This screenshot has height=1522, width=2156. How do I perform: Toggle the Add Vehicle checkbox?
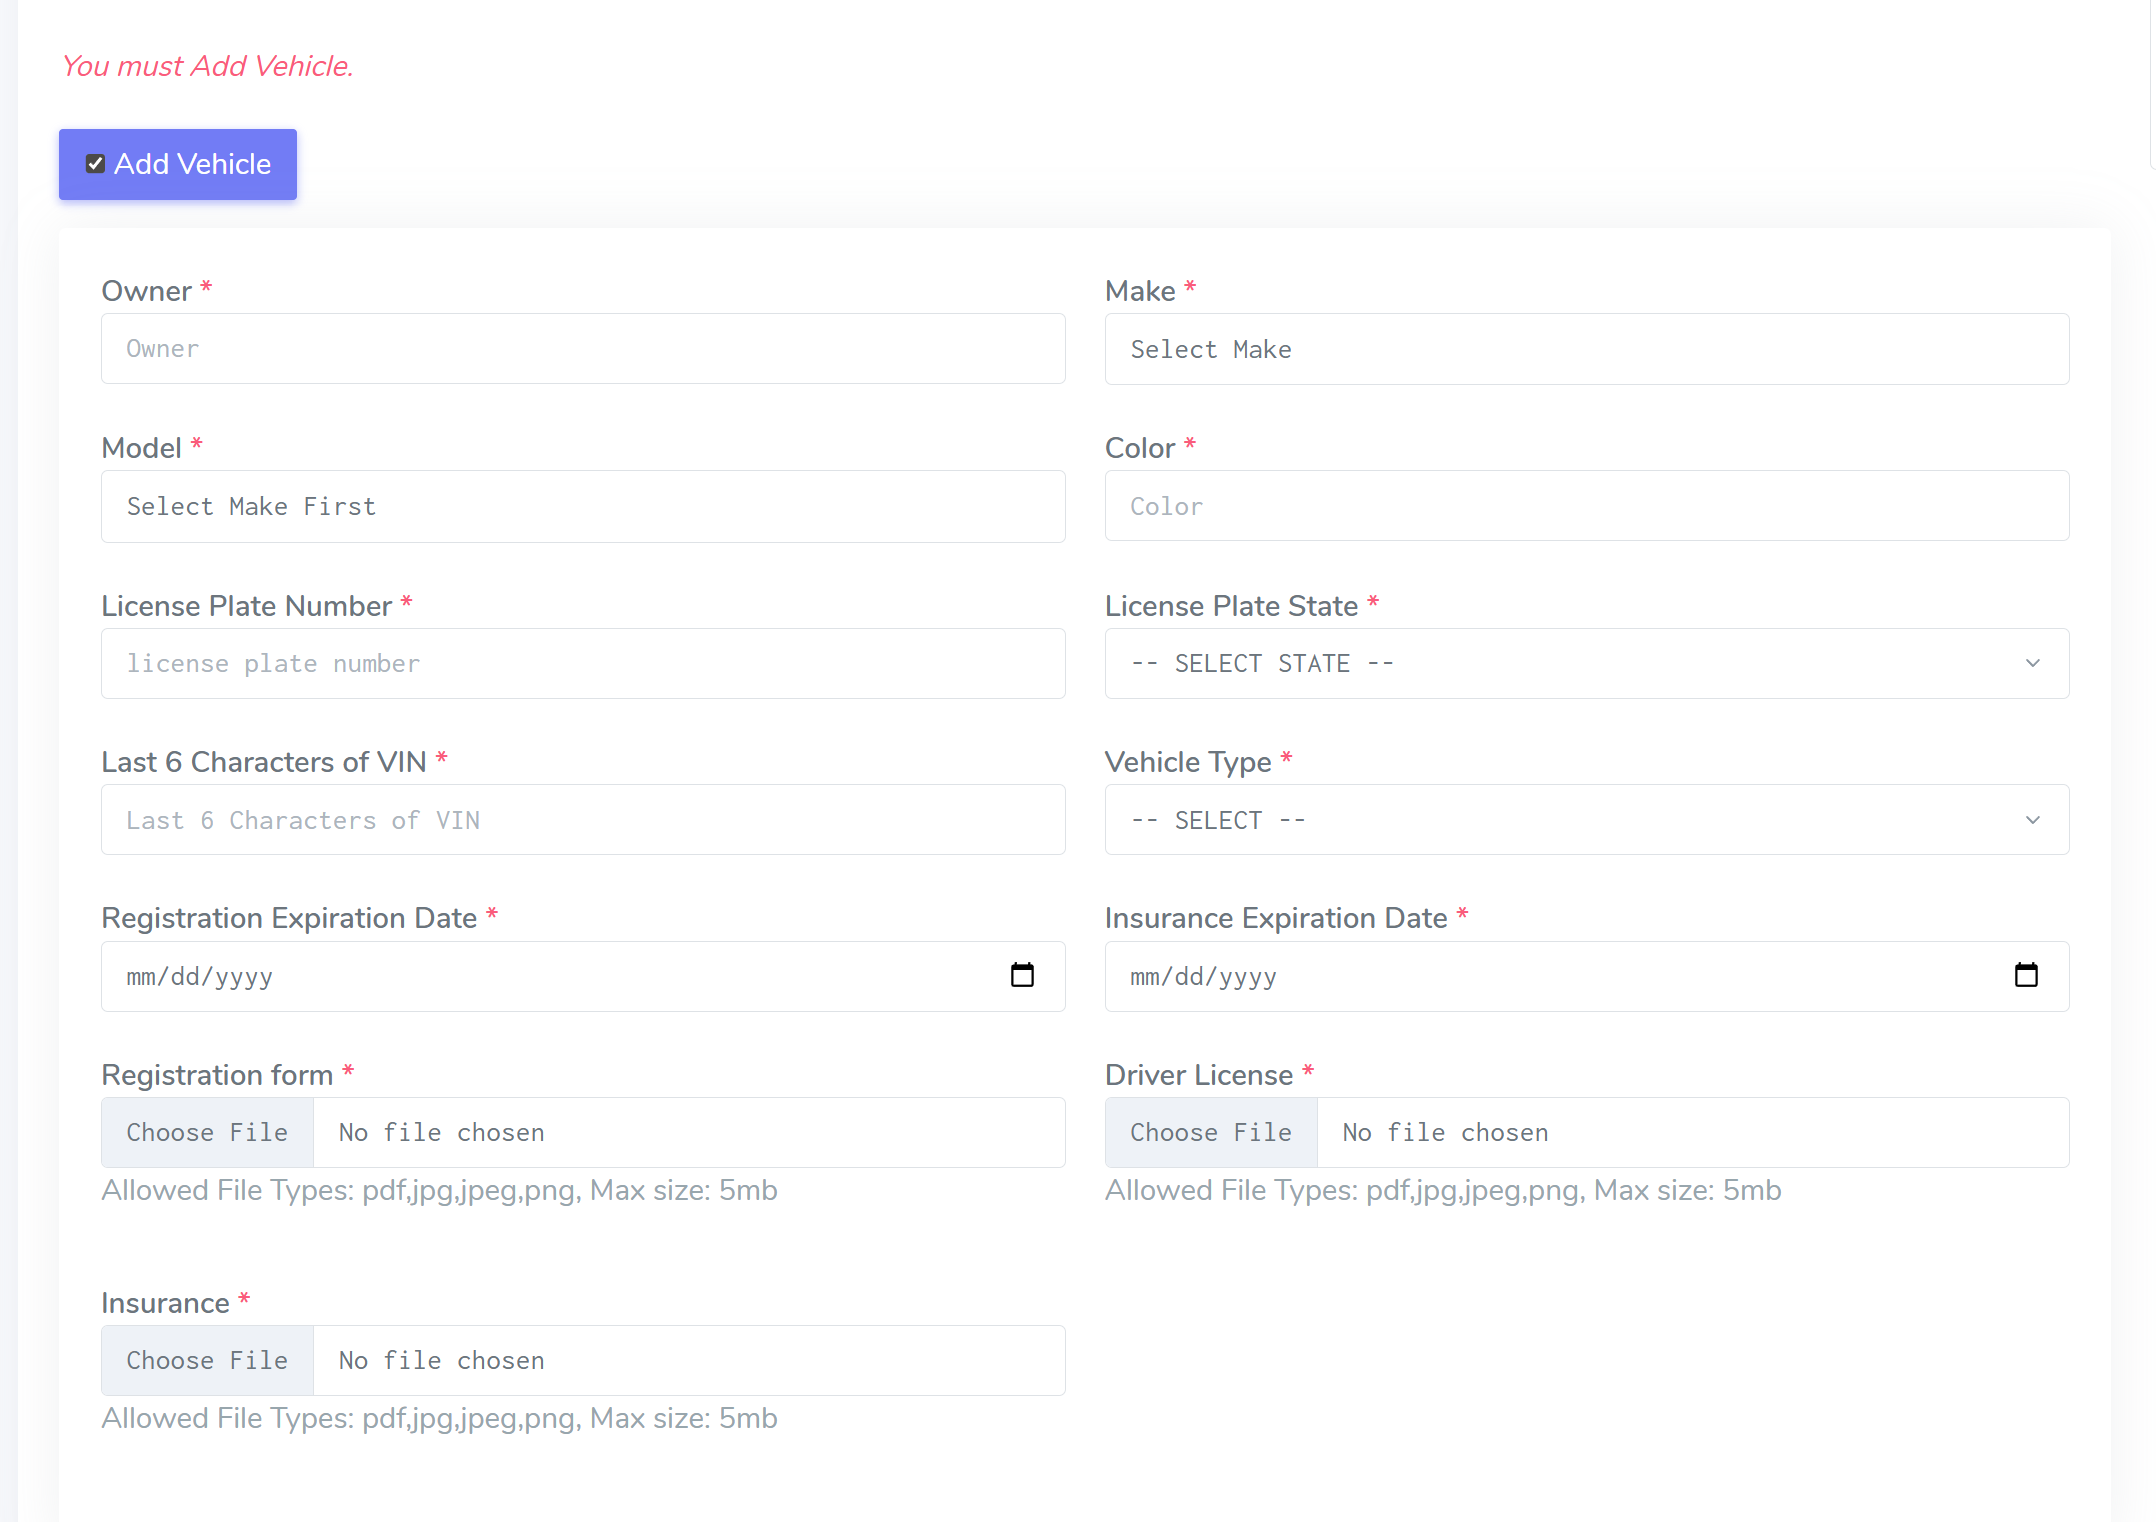click(95, 164)
